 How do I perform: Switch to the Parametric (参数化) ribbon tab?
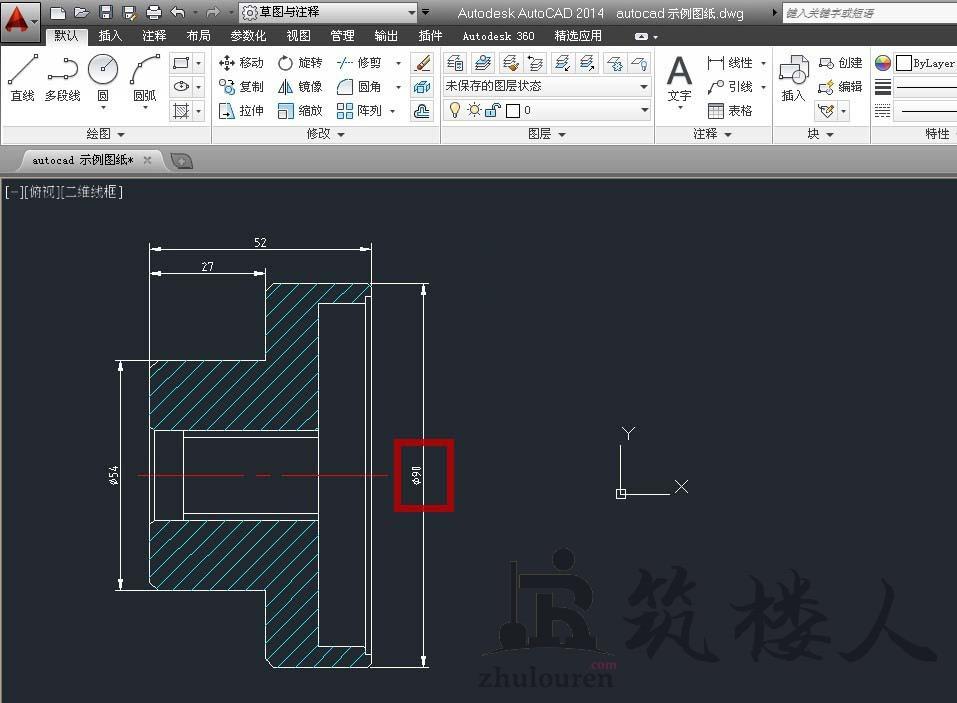(248, 36)
